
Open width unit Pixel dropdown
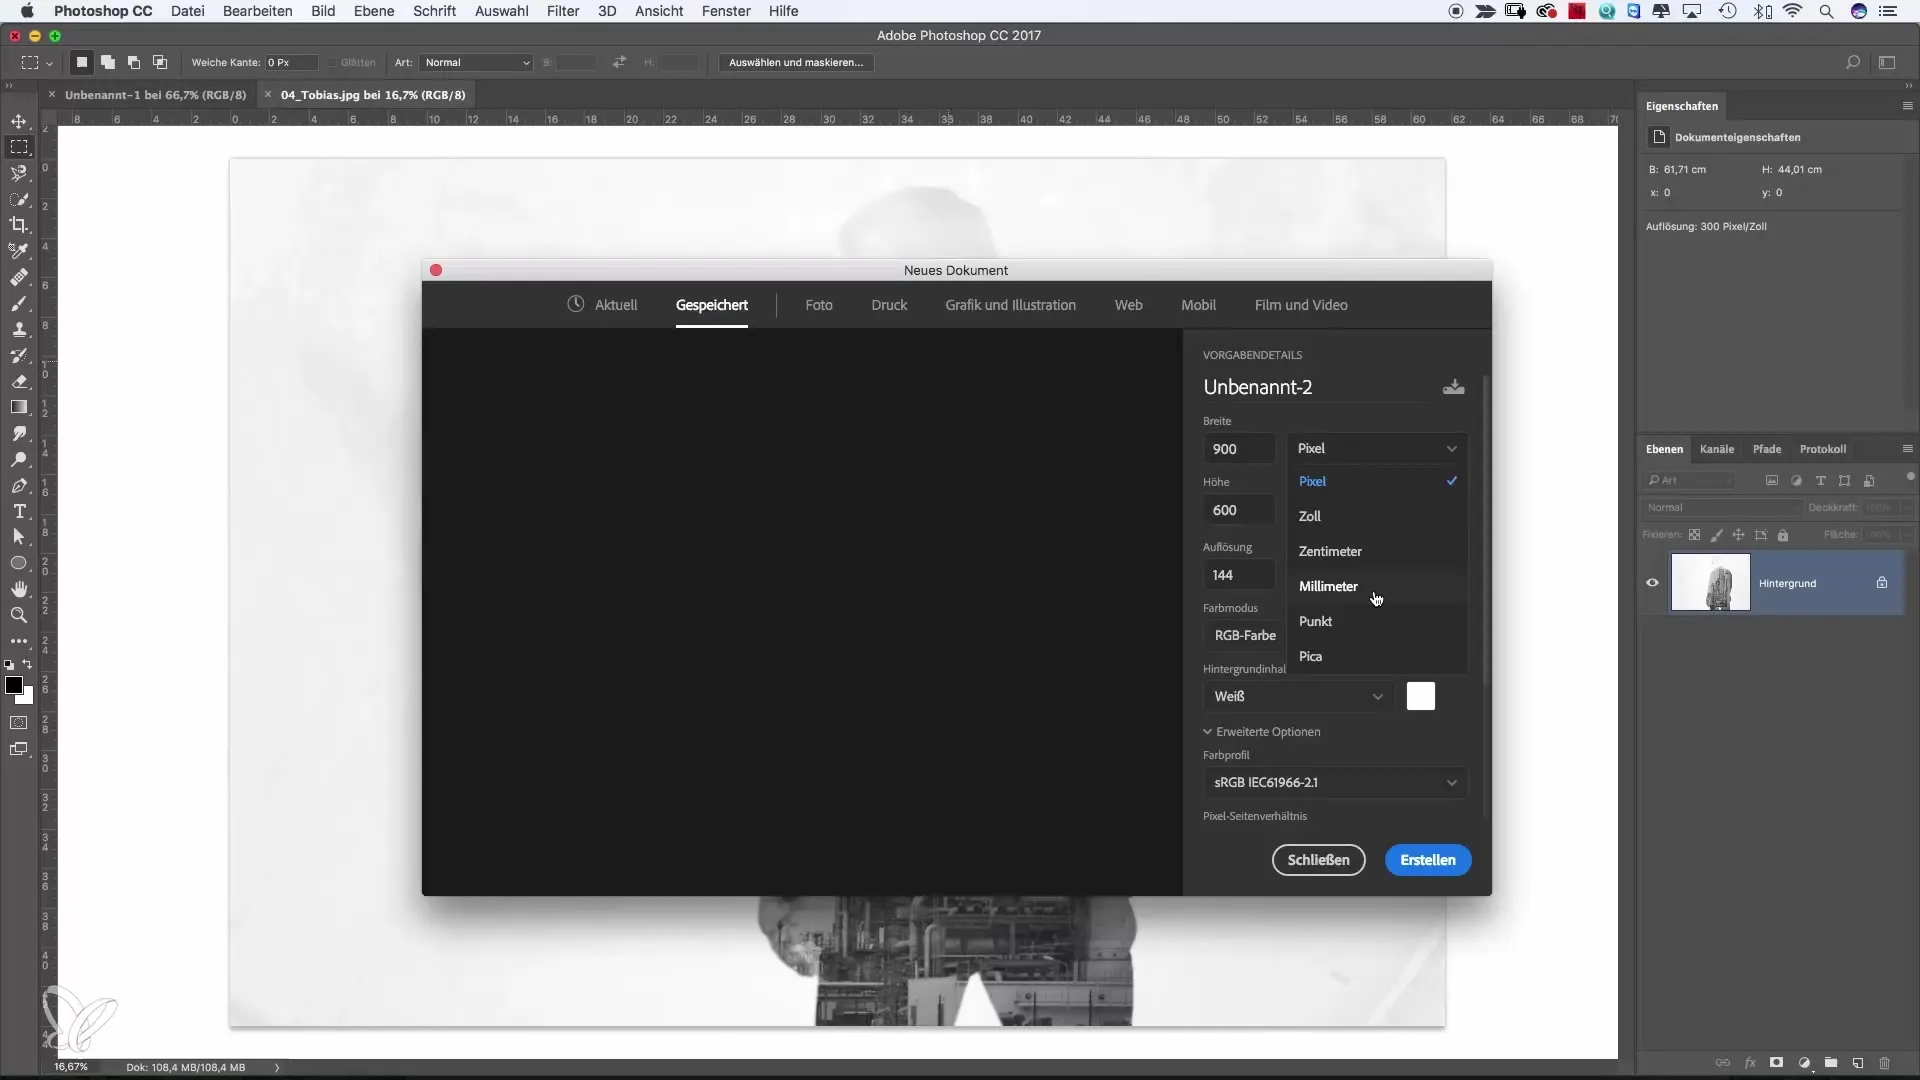tap(1377, 448)
